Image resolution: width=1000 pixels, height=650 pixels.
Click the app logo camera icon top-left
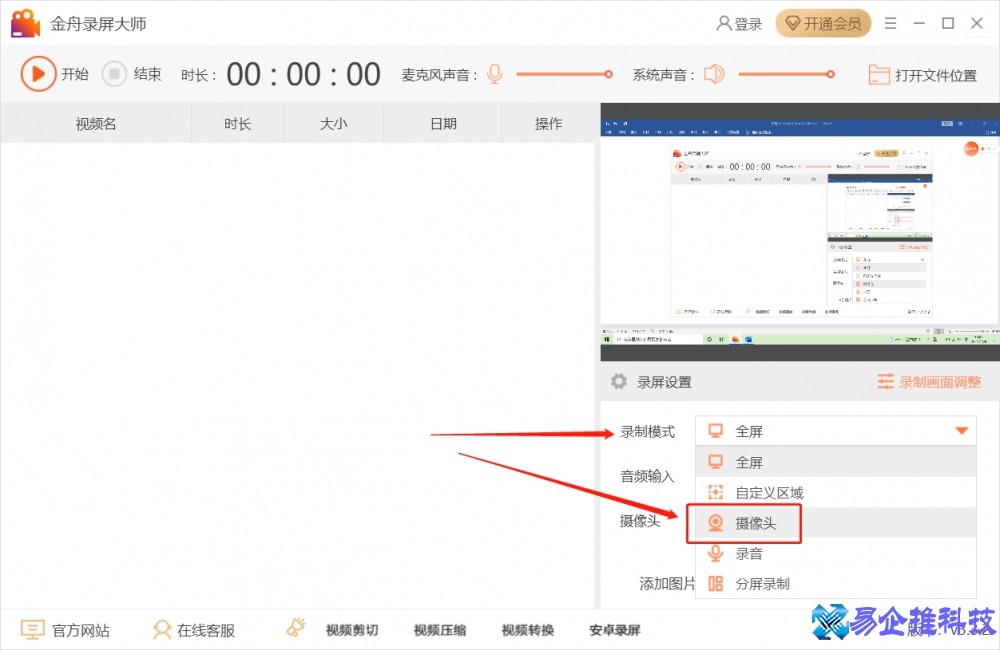[25, 21]
